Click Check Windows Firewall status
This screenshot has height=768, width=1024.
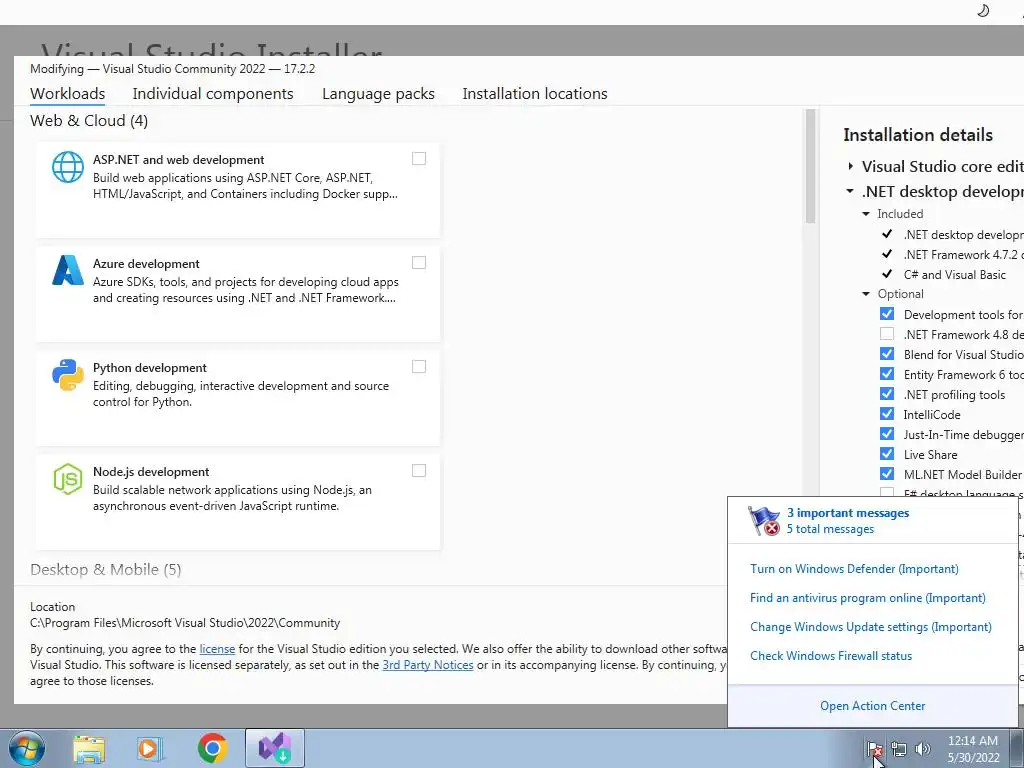[x=831, y=656]
